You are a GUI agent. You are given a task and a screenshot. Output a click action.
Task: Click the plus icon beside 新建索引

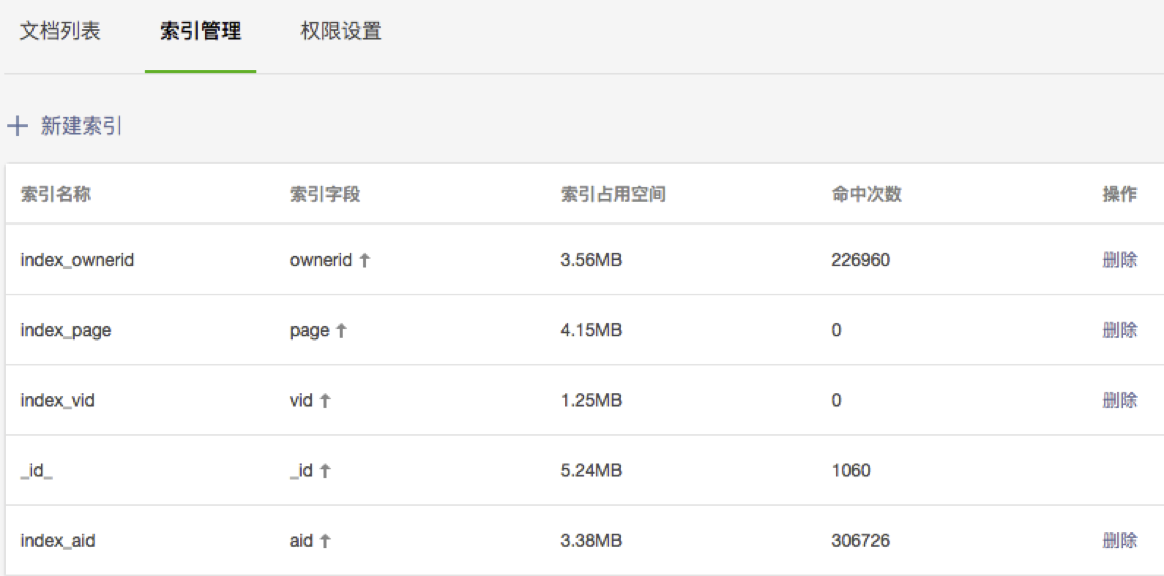pos(16,127)
